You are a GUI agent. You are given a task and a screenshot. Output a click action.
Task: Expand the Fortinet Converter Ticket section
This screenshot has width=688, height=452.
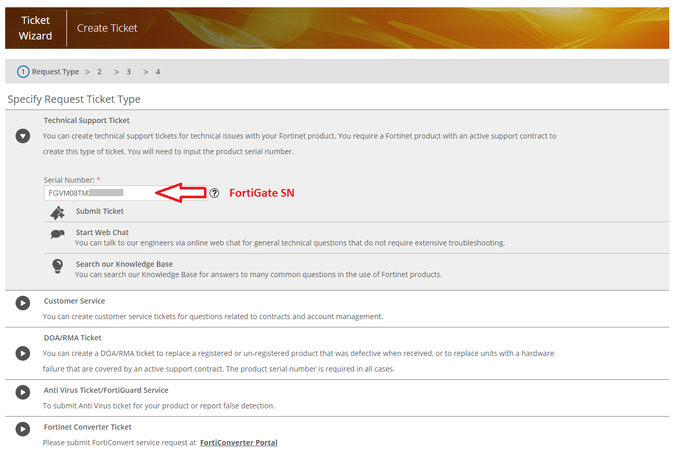click(x=23, y=429)
